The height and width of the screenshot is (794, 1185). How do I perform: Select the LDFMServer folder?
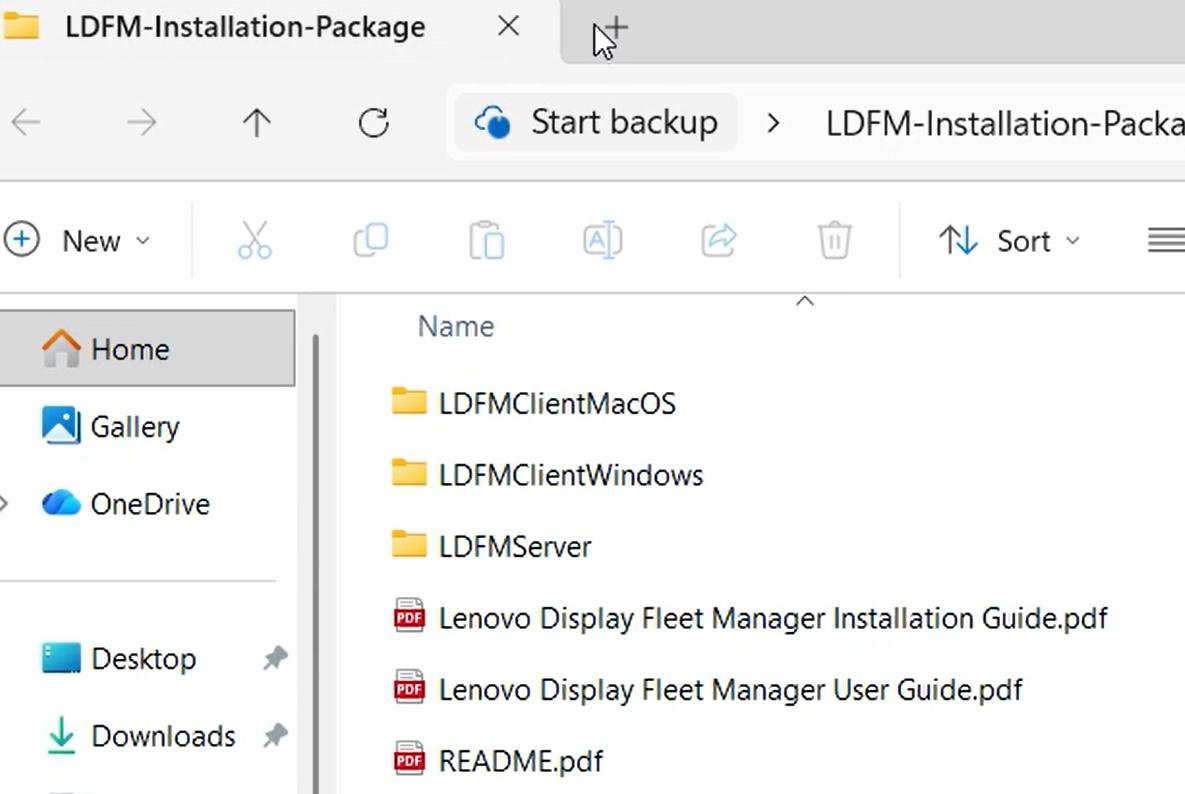[491, 546]
